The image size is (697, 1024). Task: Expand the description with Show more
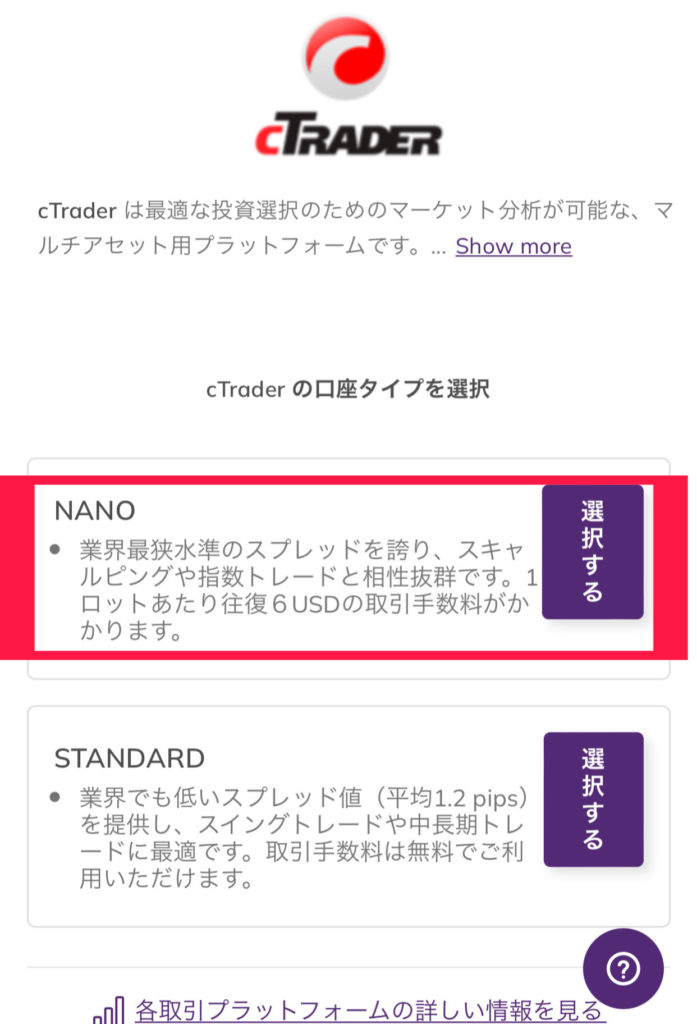point(513,246)
